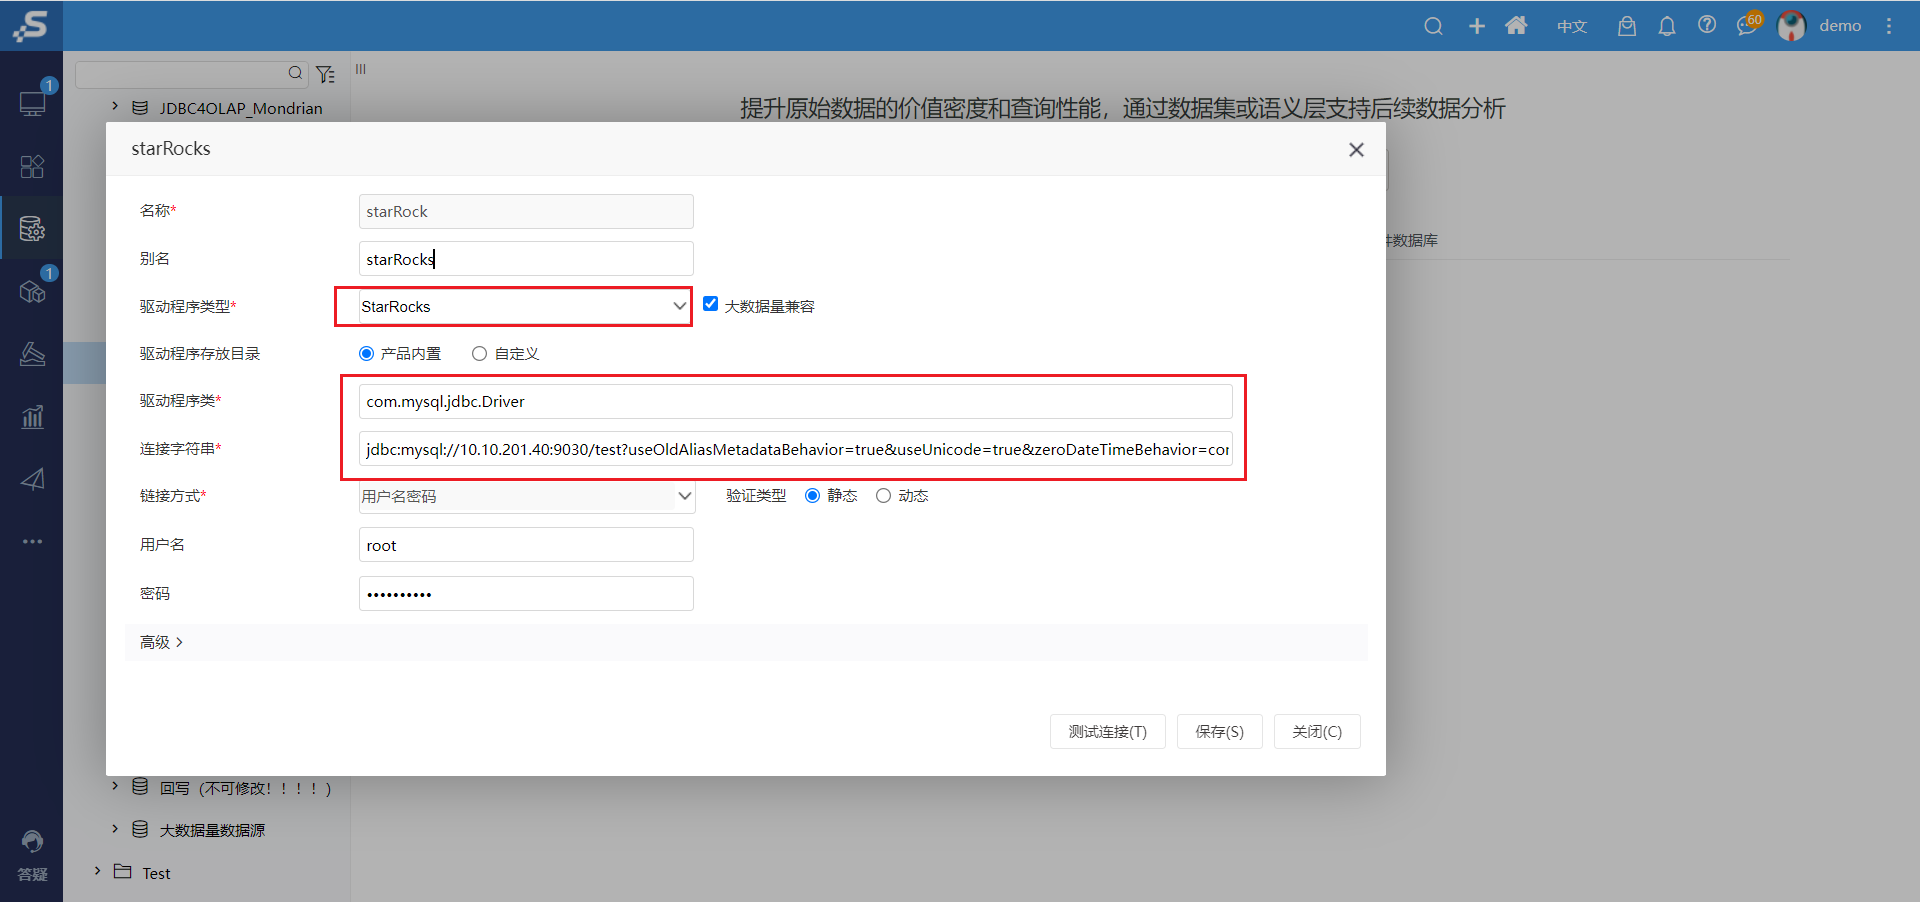Click the Smartbi logo in the top-left corner
1920x902 pixels.
pos(31,26)
